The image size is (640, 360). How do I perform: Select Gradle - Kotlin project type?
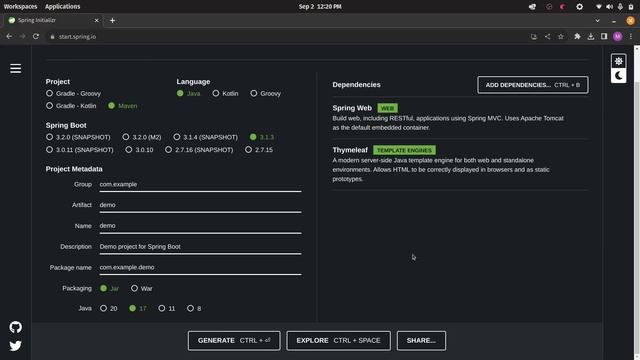71,106
